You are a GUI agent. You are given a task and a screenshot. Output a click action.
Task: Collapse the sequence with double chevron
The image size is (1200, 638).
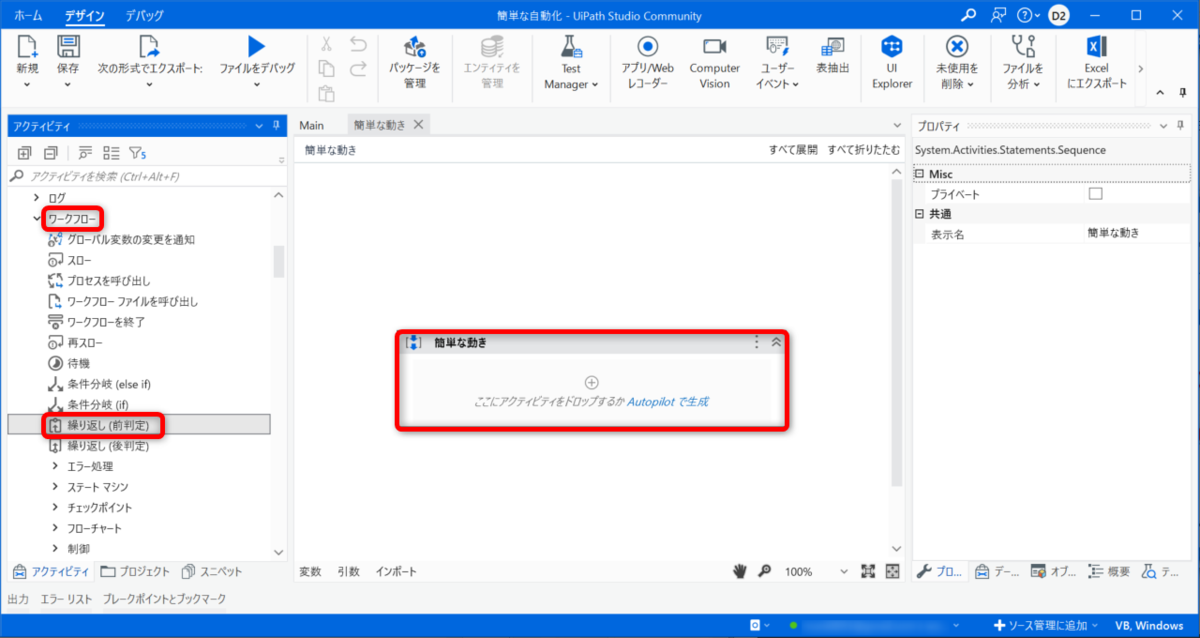pos(776,342)
